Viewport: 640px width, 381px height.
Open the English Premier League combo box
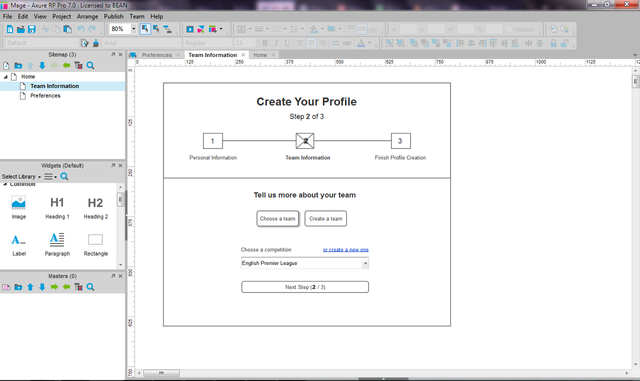coord(305,263)
